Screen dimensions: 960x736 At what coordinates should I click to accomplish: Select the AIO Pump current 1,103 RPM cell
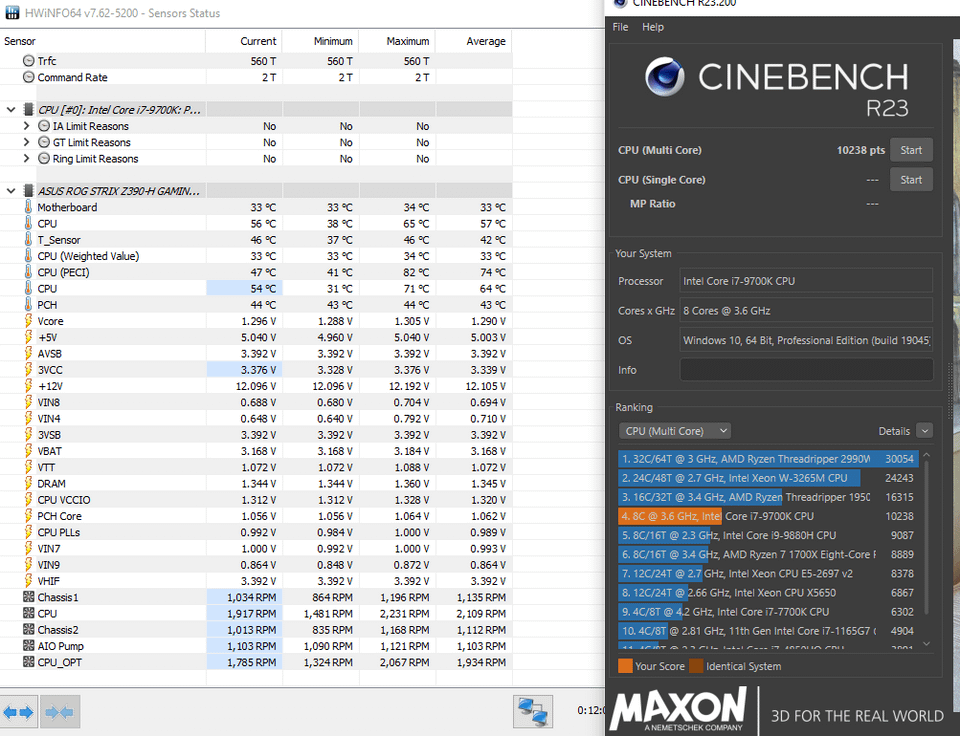tap(244, 645)
